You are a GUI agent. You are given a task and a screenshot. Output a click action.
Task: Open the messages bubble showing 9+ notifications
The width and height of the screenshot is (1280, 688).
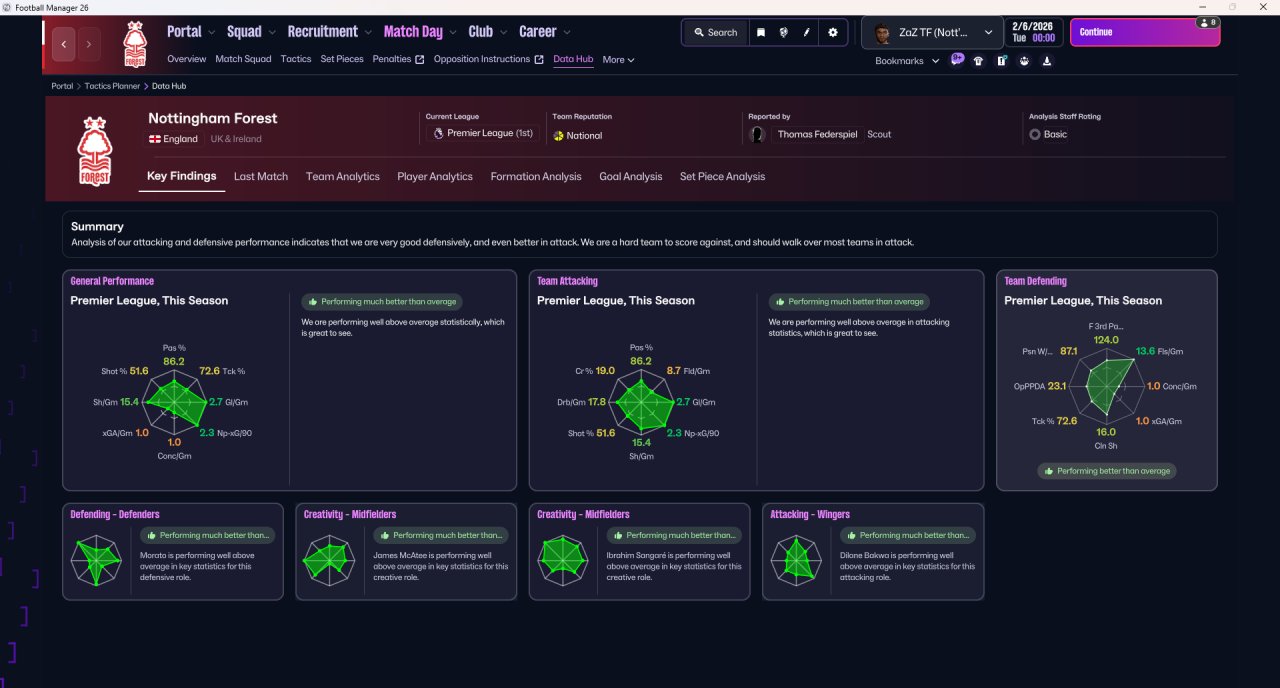tap(957, 60)
